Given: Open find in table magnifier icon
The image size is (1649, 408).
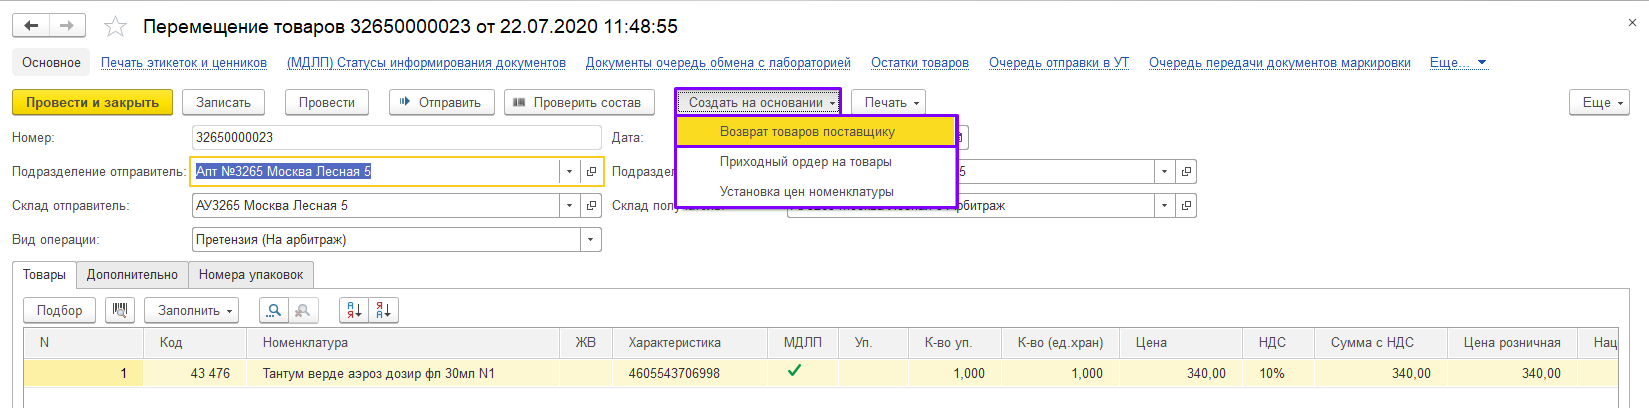Looking at the screenshot, I should (273, 311).
